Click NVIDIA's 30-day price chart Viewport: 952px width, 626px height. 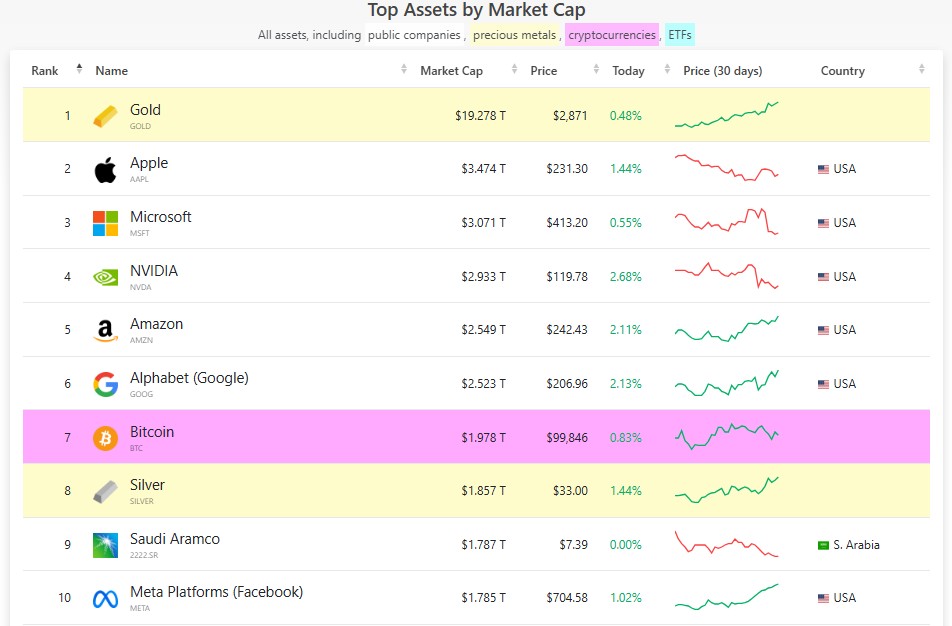point(727,276)
